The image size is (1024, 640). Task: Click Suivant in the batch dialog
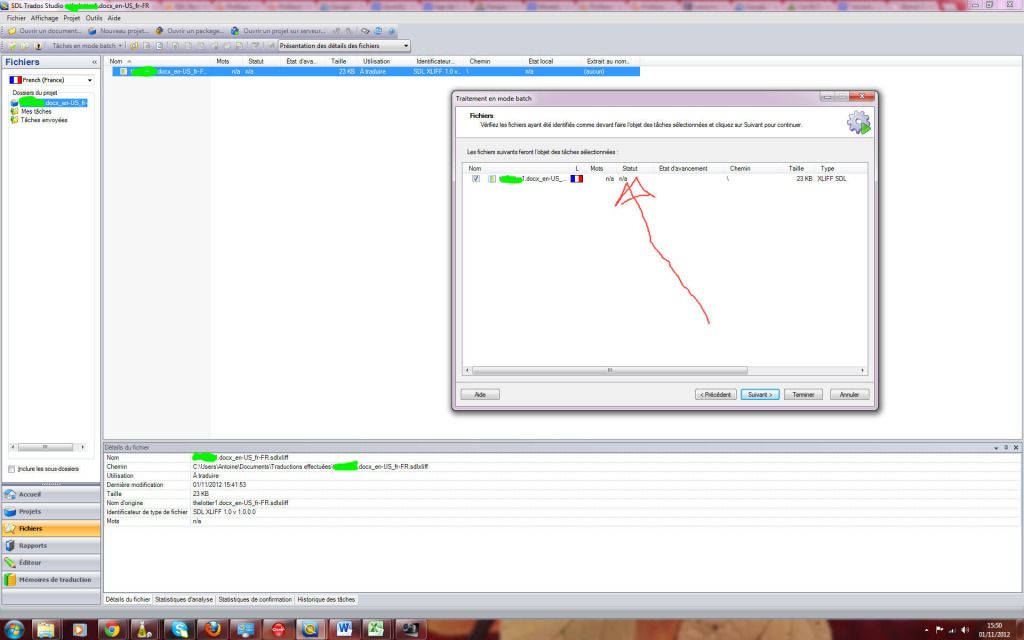pyautogui.click(x=760, y=394)
